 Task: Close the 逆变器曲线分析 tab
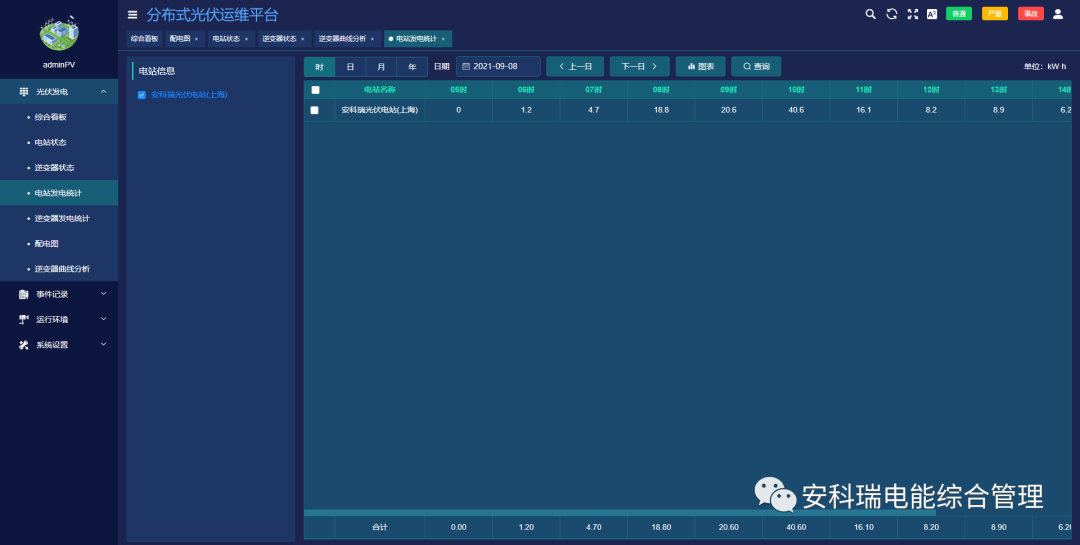373,39
